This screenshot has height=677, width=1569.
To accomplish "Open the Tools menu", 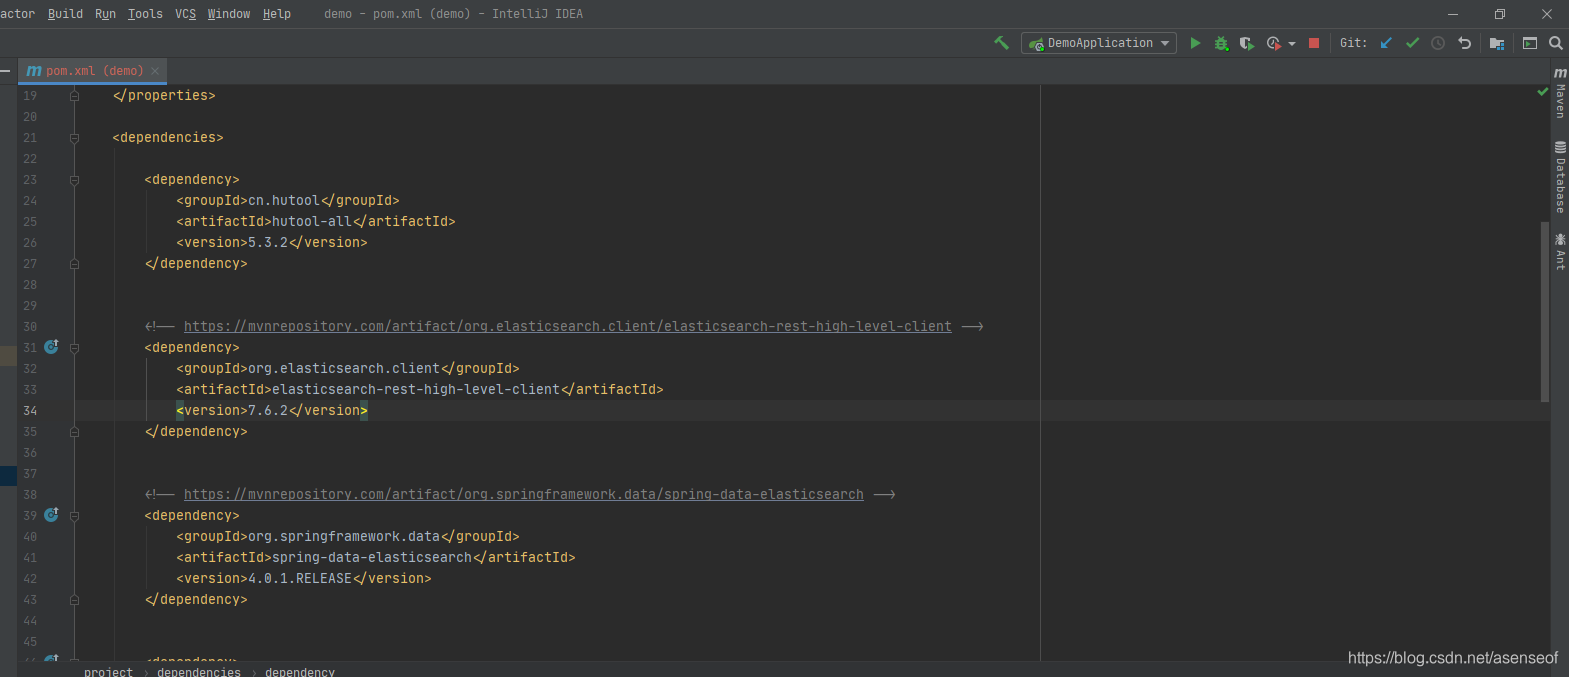I will [145, 14].
